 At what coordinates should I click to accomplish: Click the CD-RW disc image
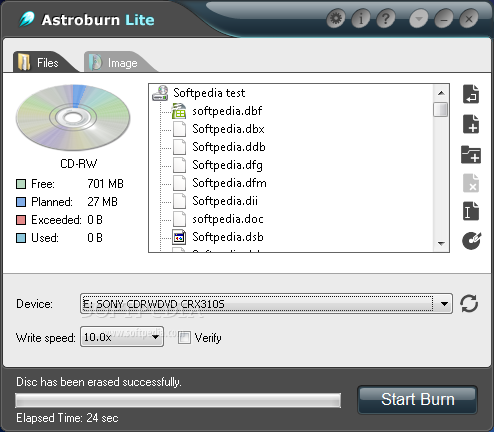click(x=73, y=117)
